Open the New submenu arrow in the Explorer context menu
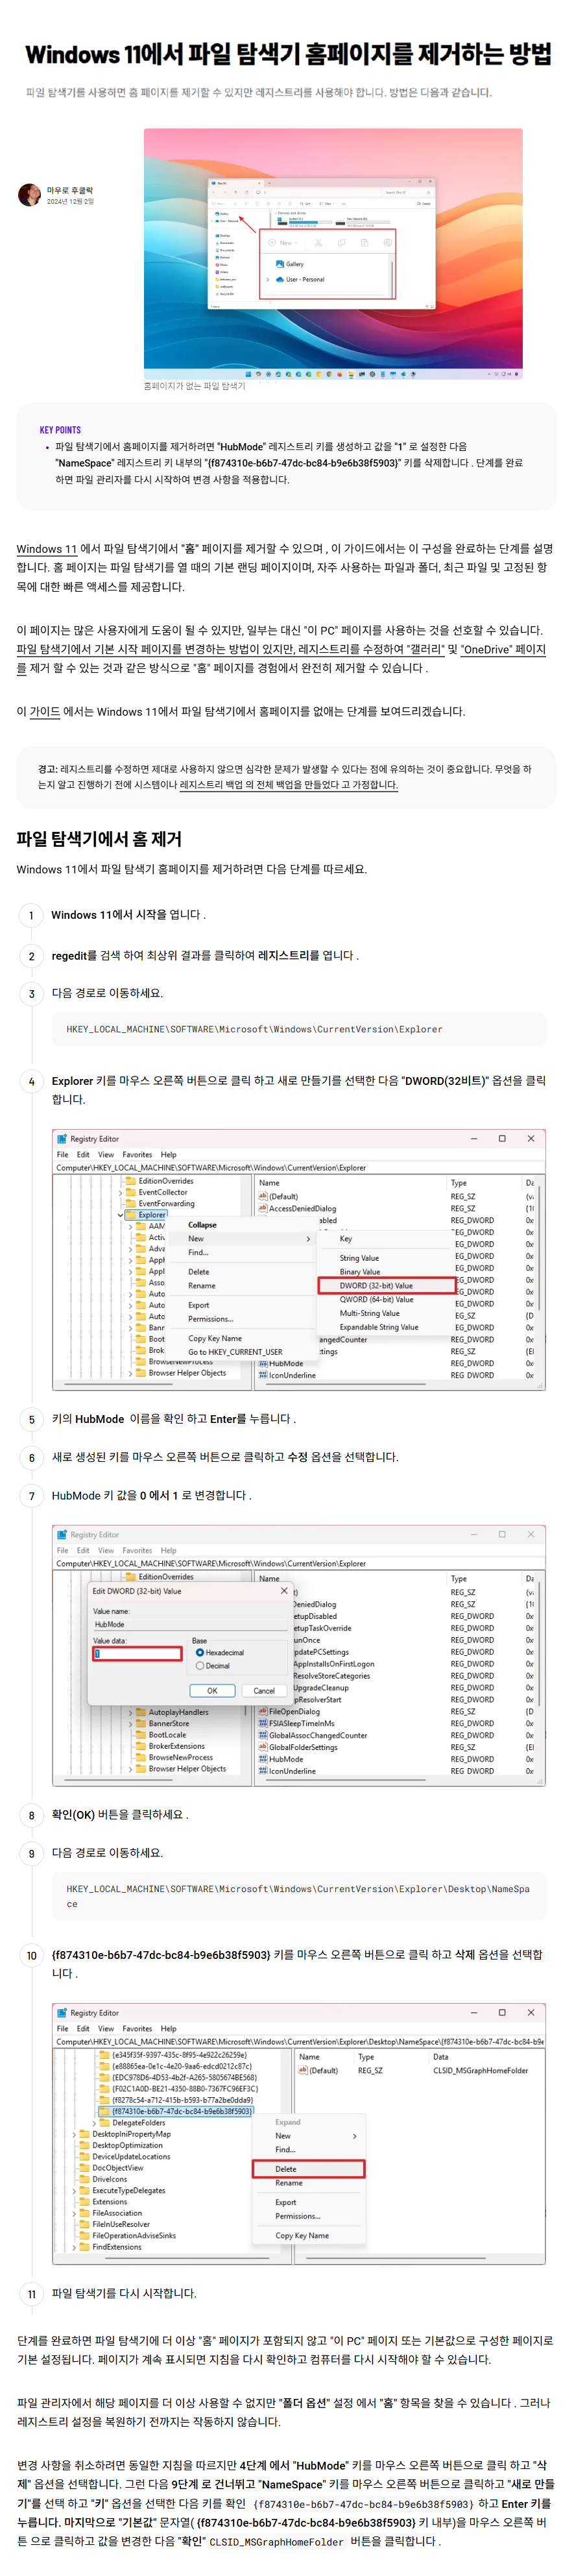Image resolution: width=574 pixels, height=2576 pixels. click(x=308, y=1239)
